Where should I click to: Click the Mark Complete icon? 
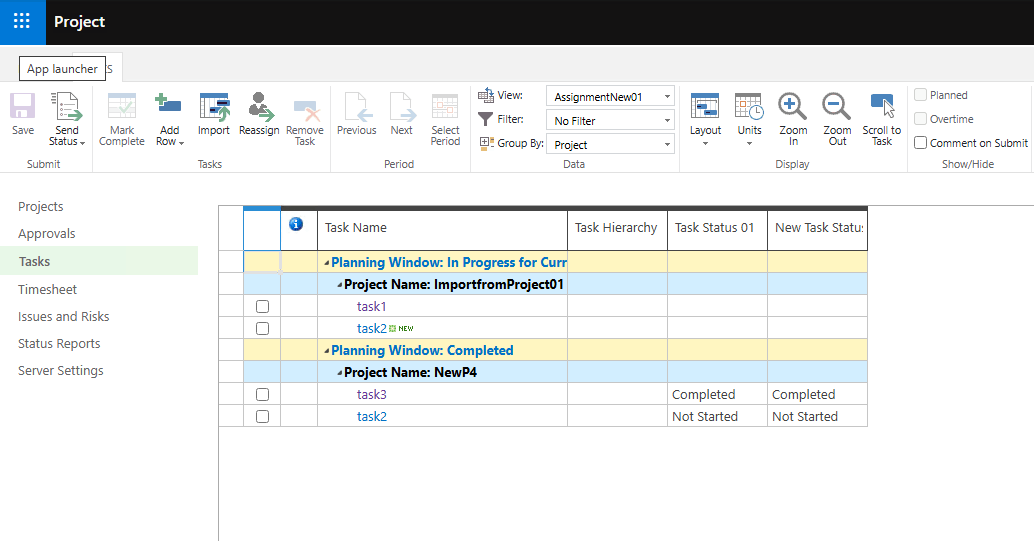122,106
